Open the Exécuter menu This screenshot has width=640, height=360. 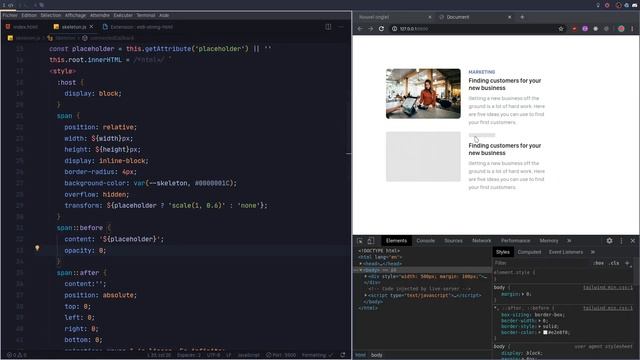[x=123, y=15]
